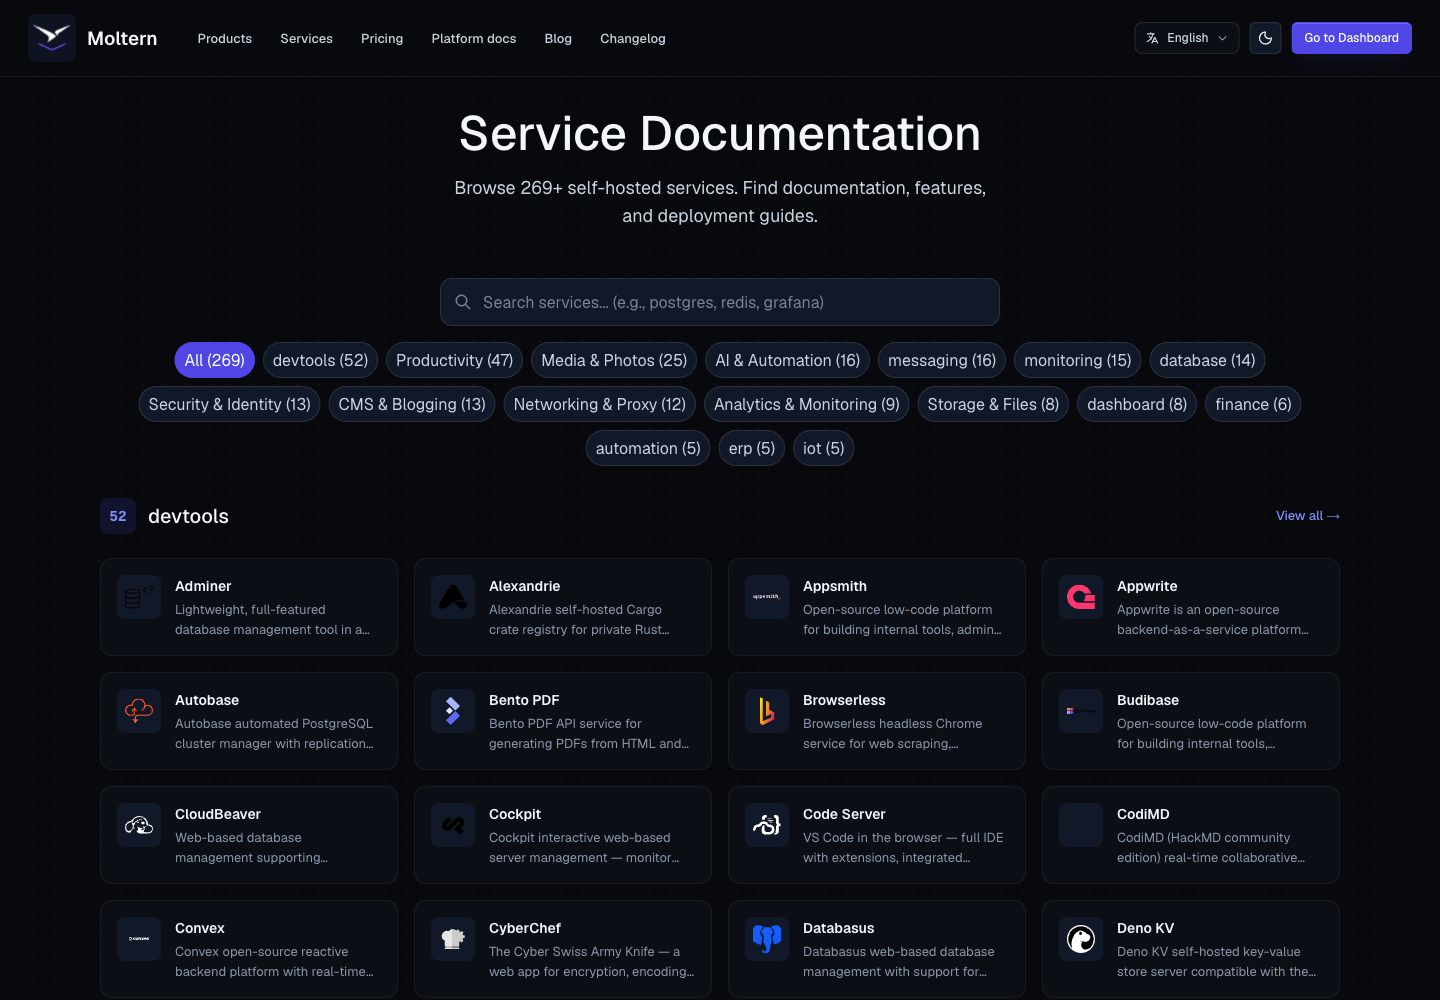Filter by messaging (16)

942,360
